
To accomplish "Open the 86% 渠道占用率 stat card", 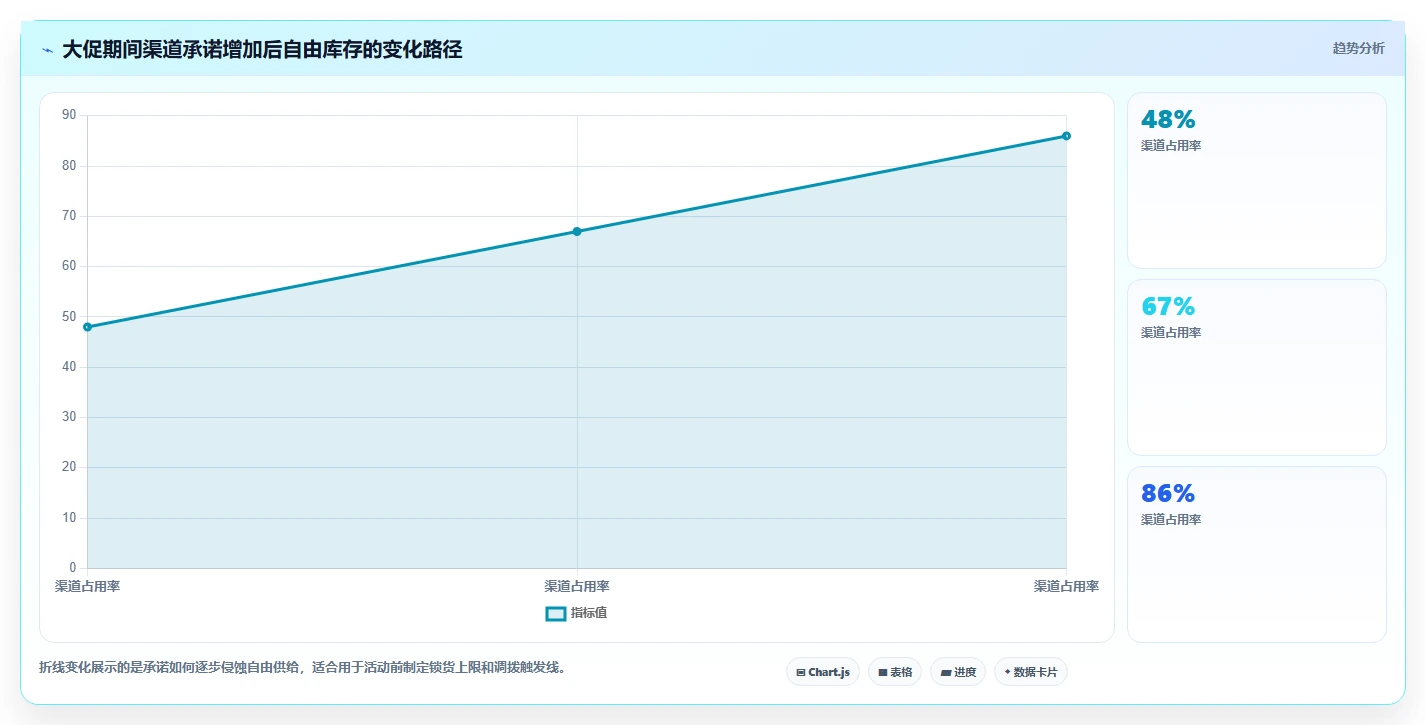I will click(1257, 554).
